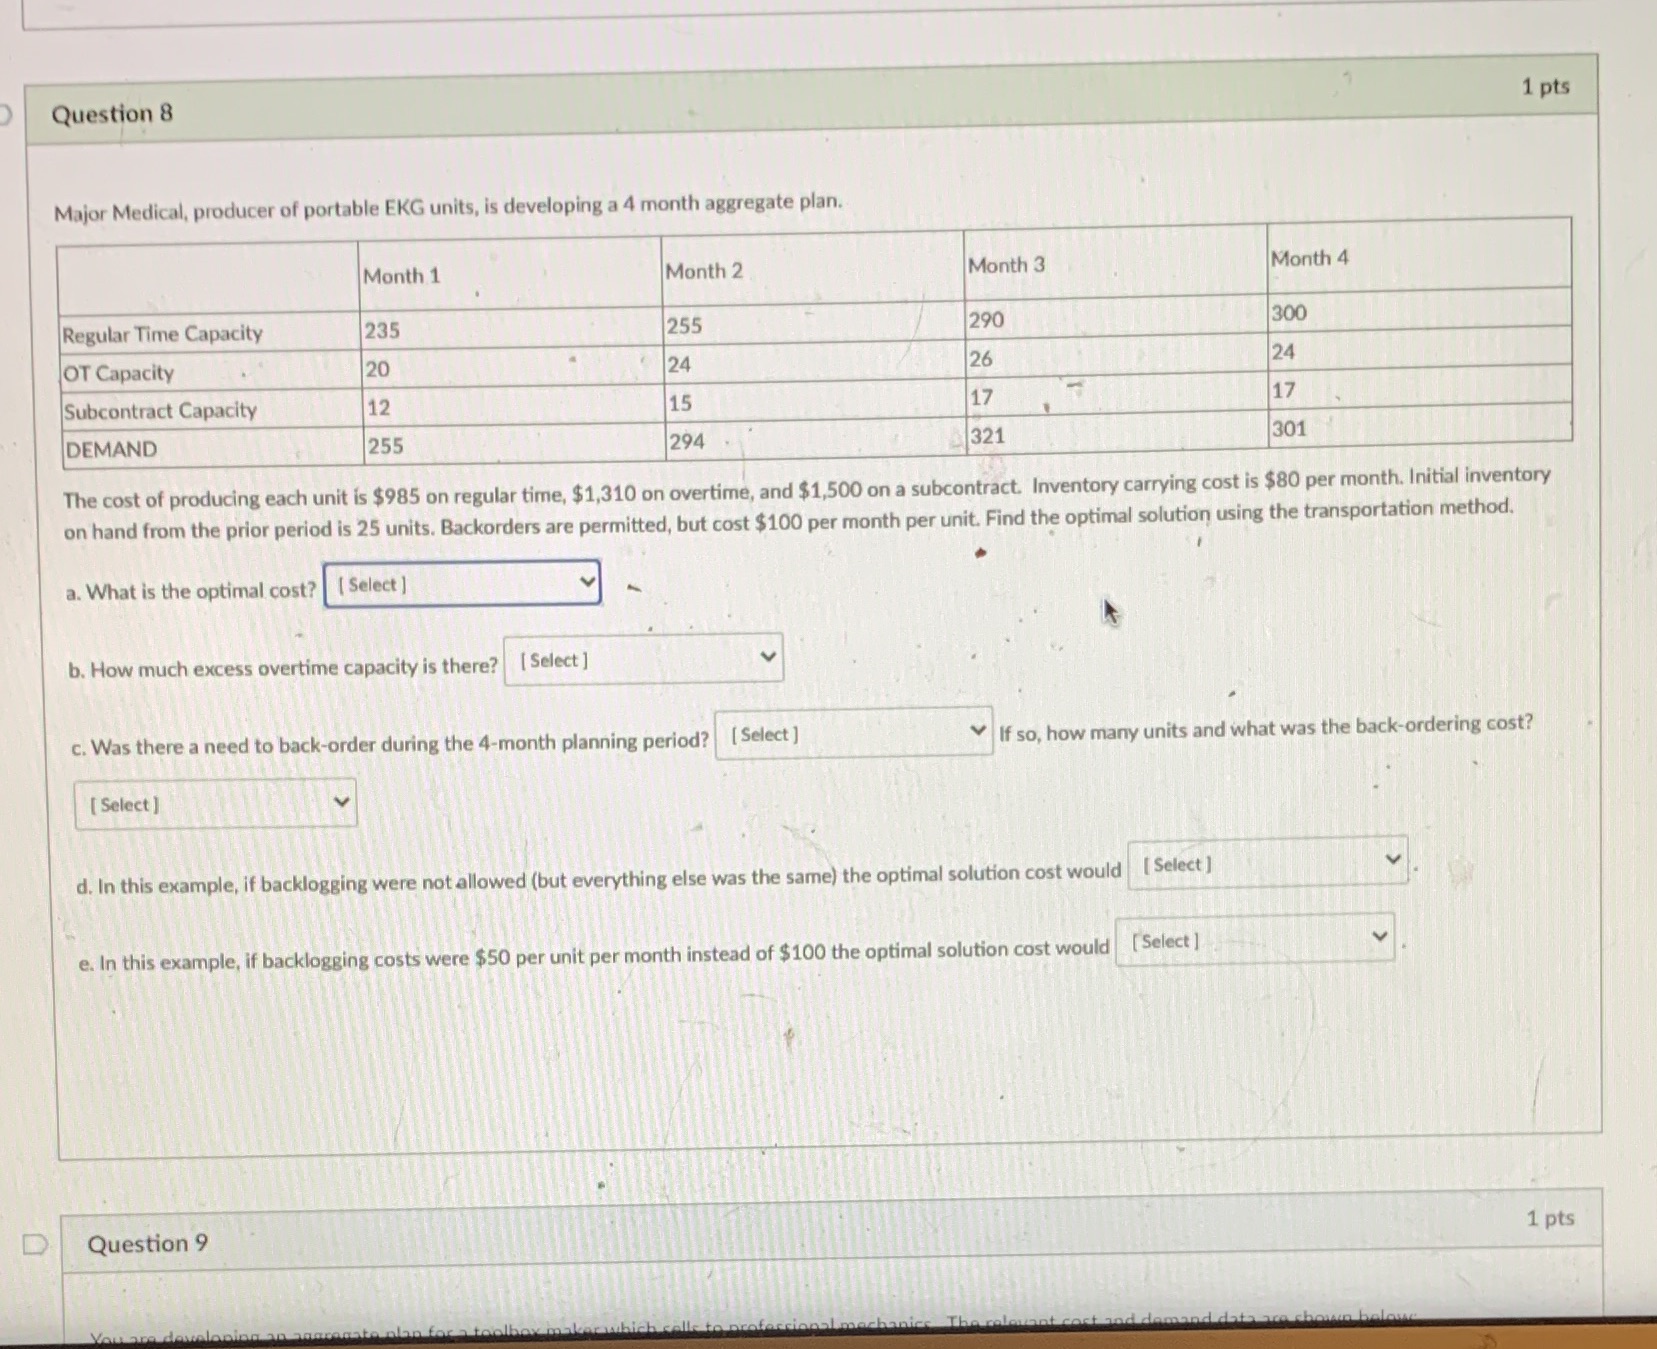Select the Question 8 heading
This screenshot has height=1349, width=1657.
click(112, 114)
